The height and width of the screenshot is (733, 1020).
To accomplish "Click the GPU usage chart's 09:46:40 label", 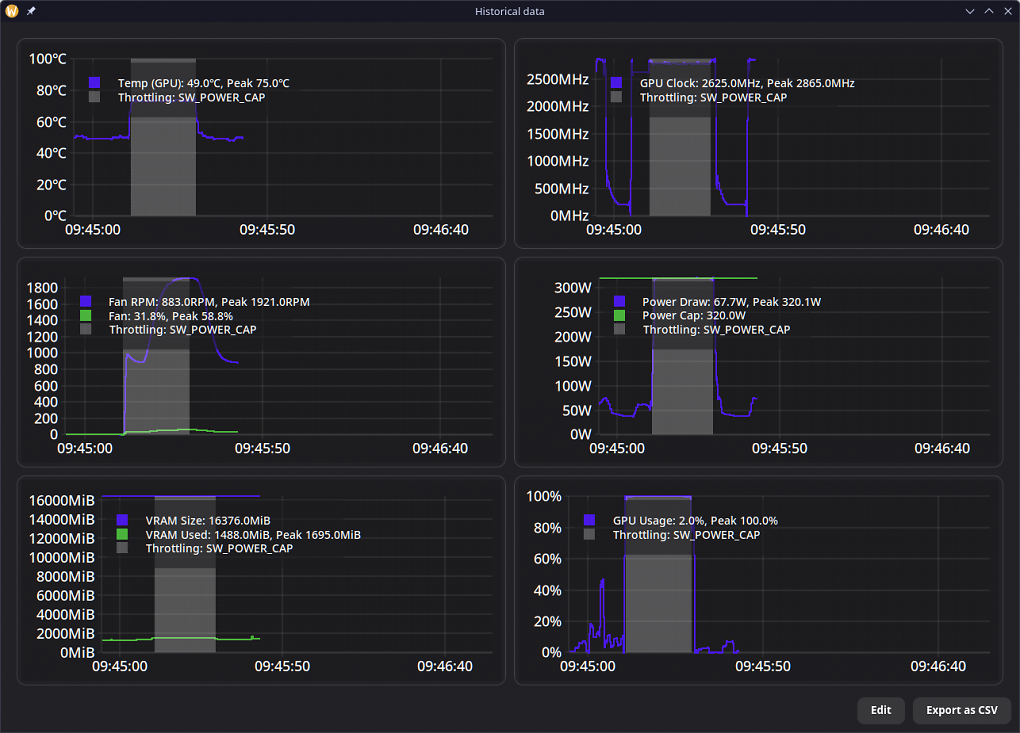I will click(938, 666).
